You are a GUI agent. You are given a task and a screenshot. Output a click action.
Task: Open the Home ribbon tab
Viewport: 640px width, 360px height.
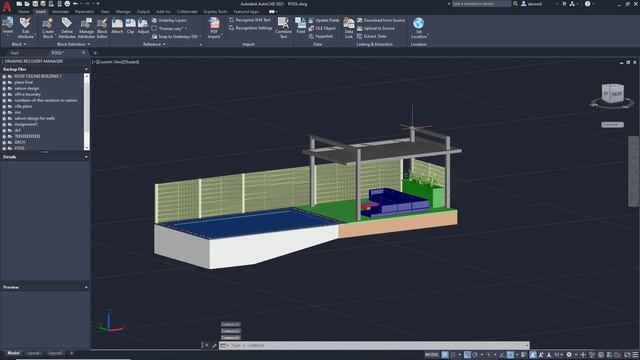24,12
